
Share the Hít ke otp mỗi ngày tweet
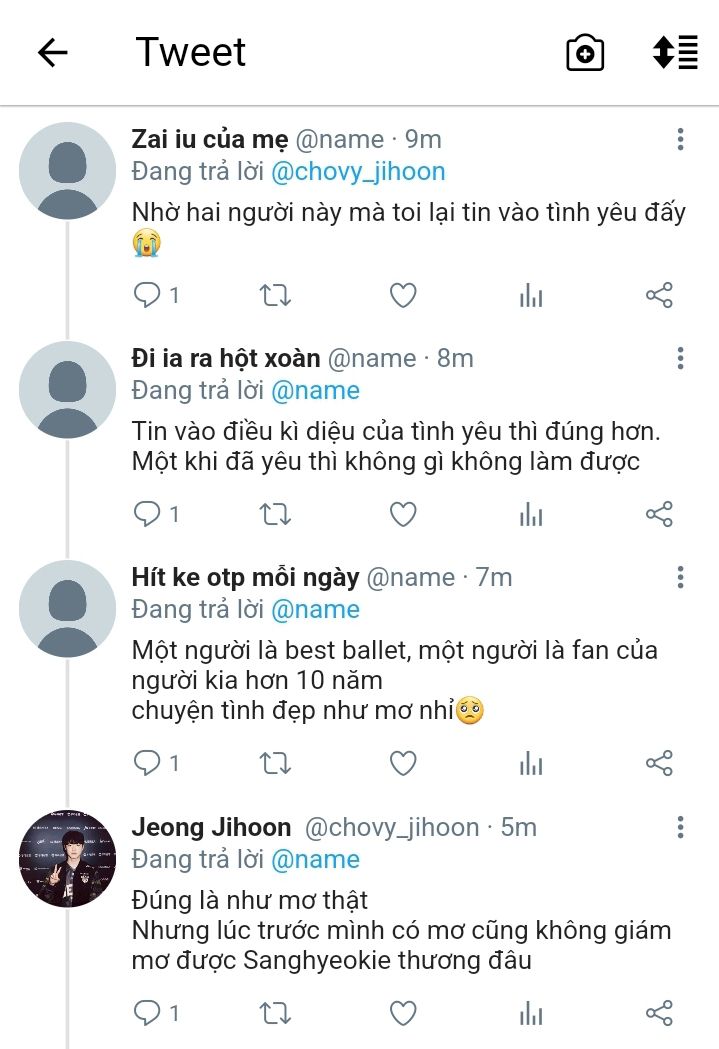(x=659, y=764)
